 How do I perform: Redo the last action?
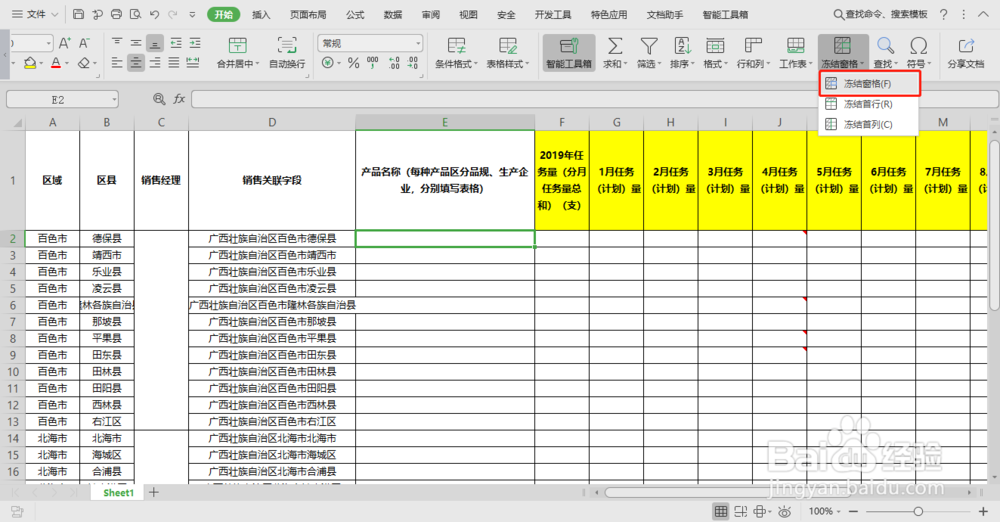[x=173, y=14]
